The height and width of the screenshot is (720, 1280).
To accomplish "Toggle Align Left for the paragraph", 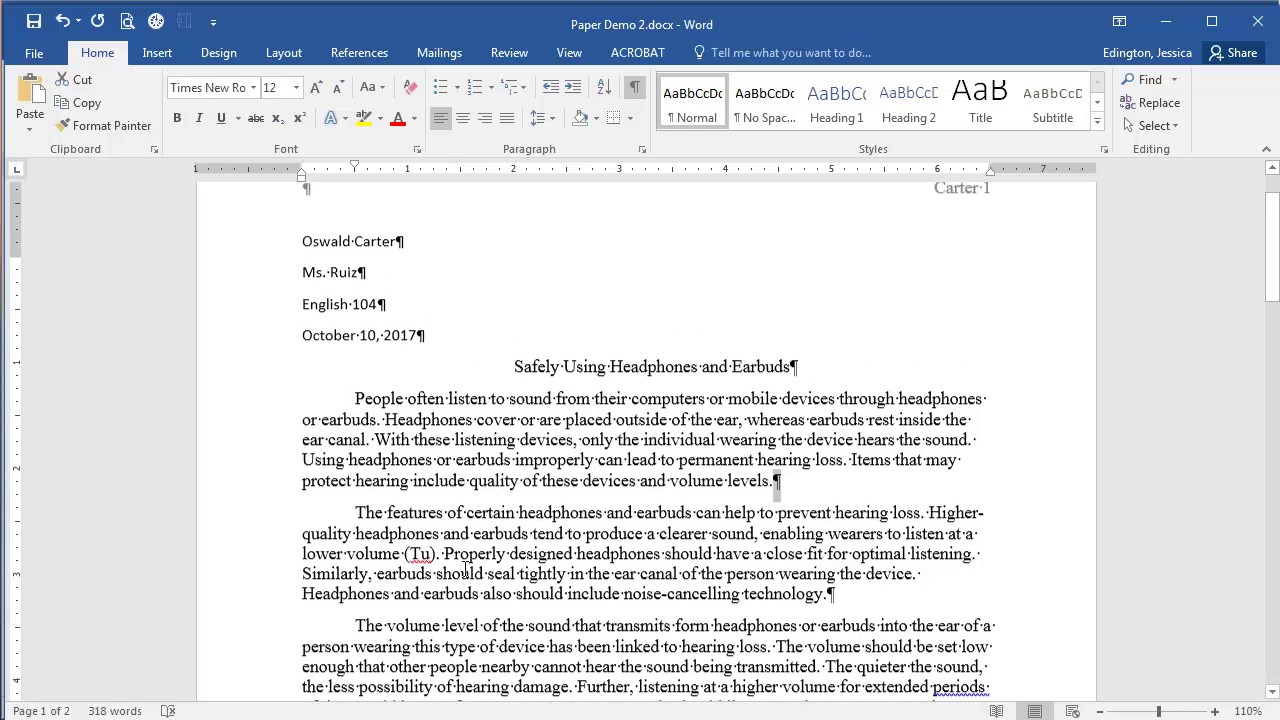I will (440, 119).
